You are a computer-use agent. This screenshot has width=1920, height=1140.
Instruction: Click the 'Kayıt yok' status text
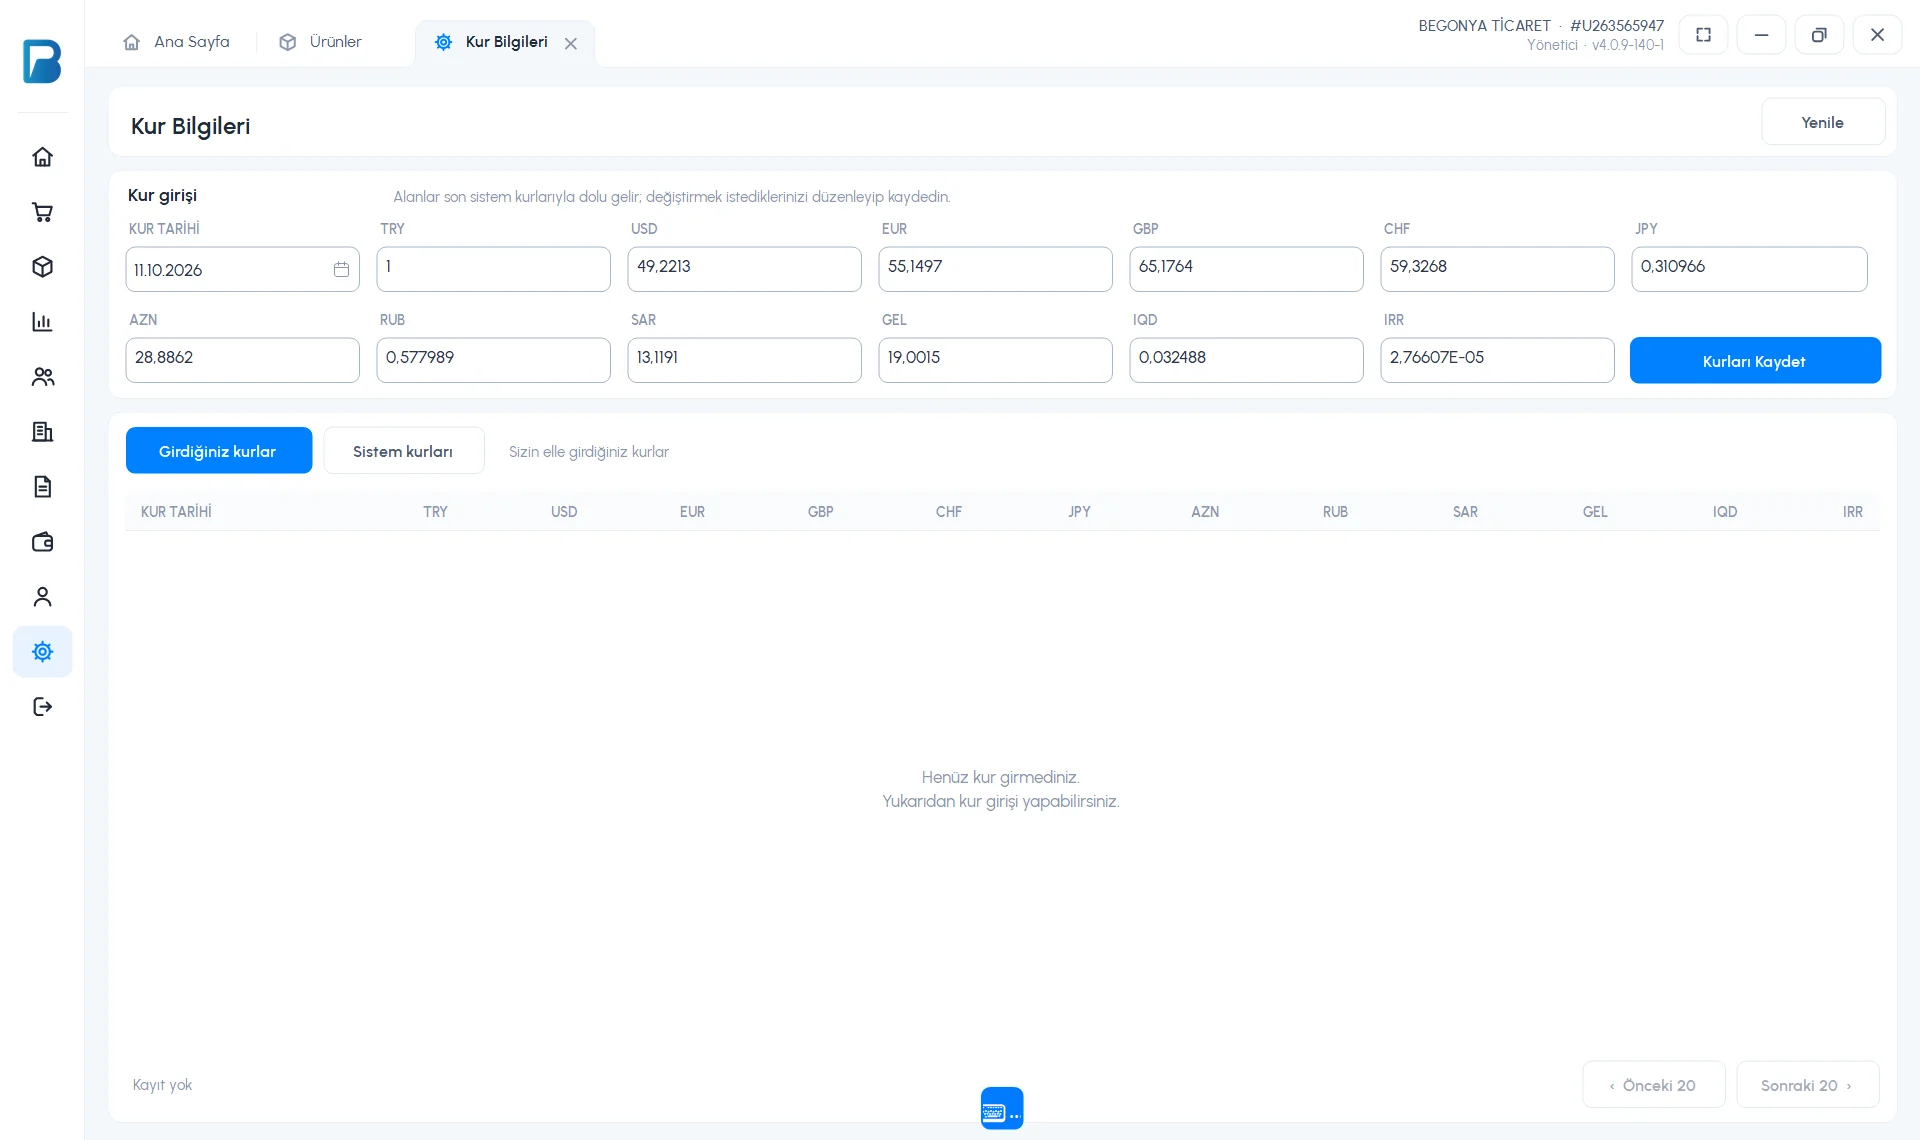pos(162,1085)
